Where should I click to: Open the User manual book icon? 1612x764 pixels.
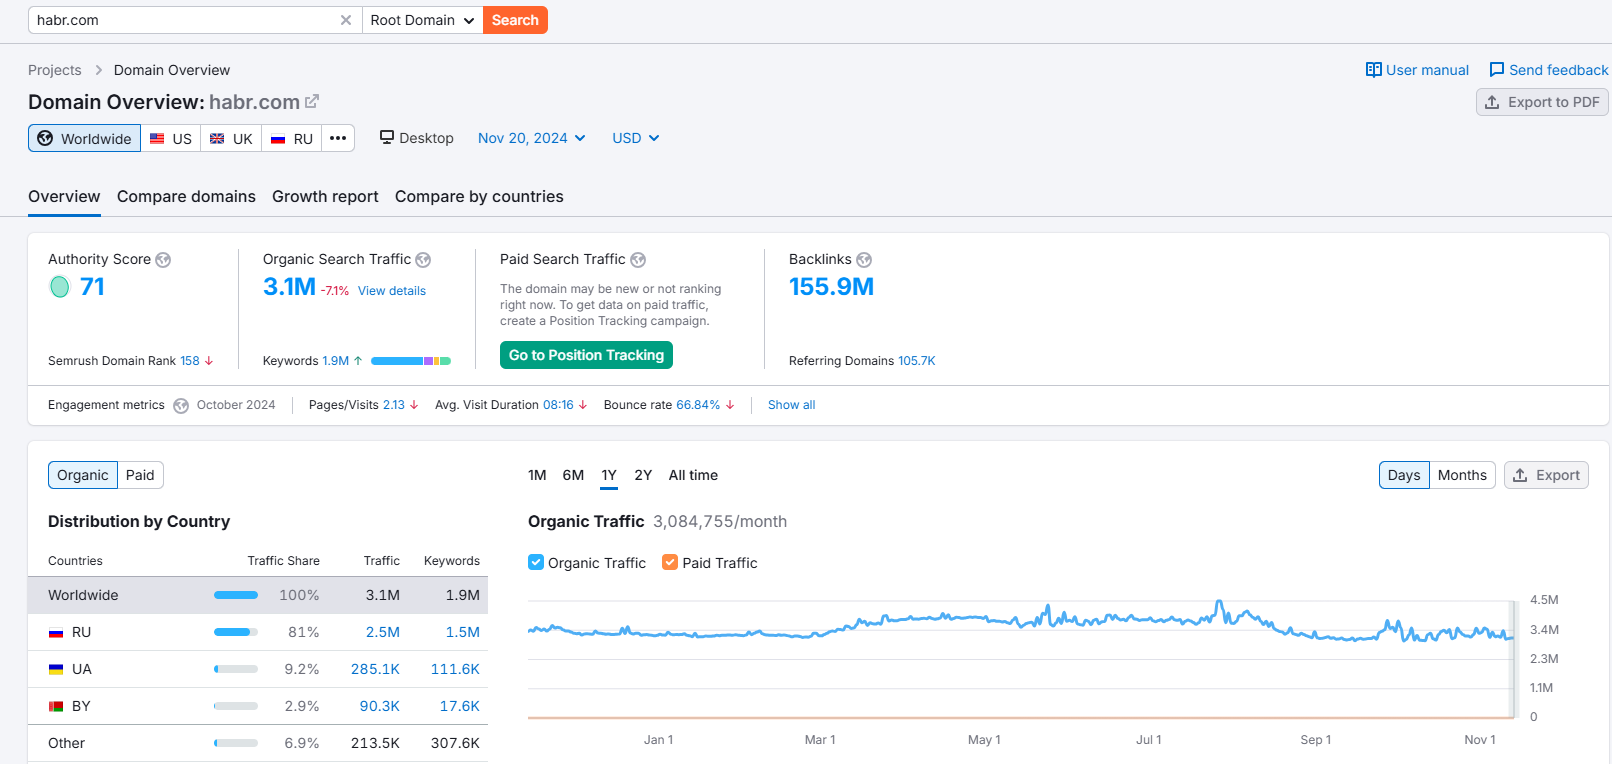click(x=1374, y=70)
